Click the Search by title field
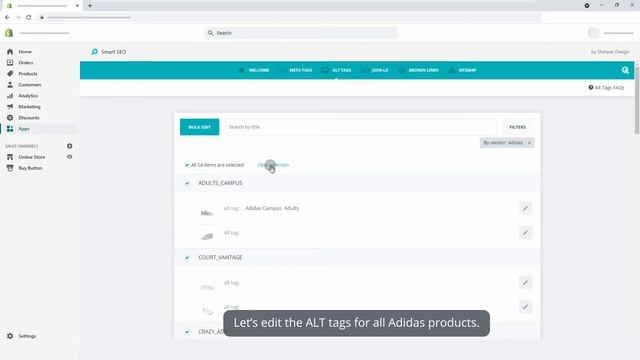The height and width of the screenshot is (360, 640). 361,127
